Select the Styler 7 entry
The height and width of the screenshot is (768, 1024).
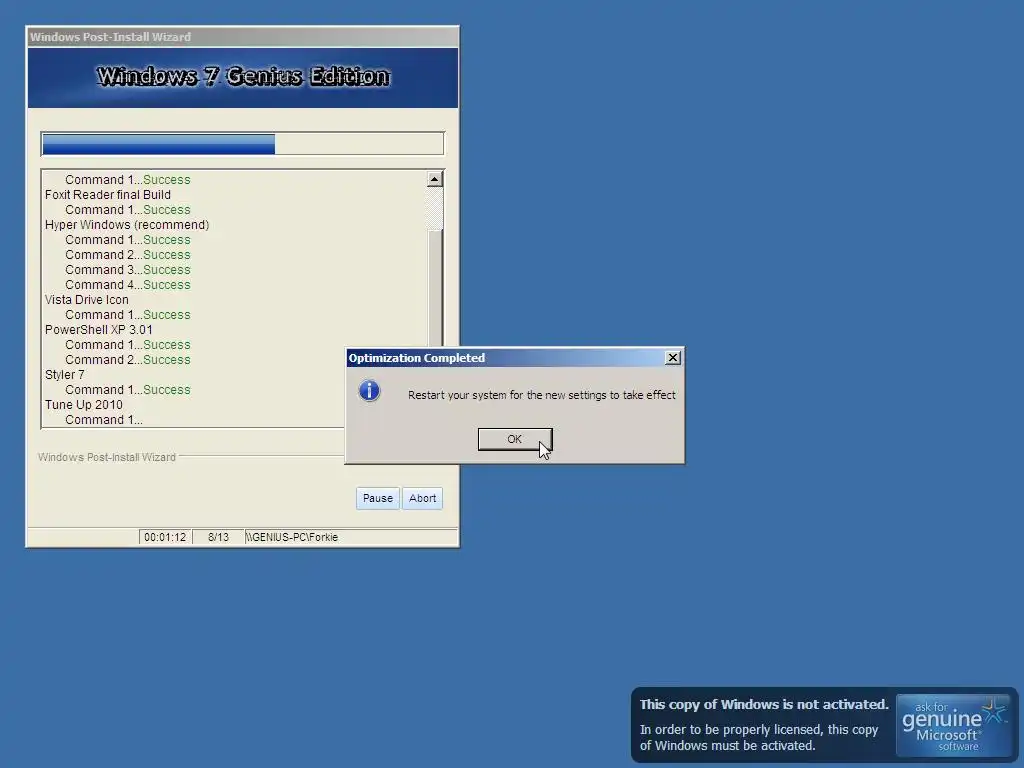click(64, 375)
